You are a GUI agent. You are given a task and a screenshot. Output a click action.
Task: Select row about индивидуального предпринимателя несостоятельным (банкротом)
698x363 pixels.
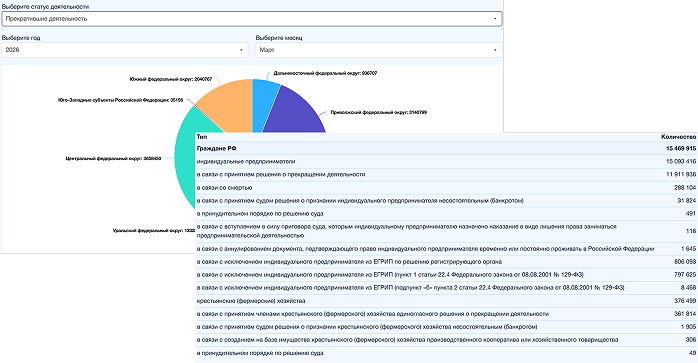[x=446, y=200]
